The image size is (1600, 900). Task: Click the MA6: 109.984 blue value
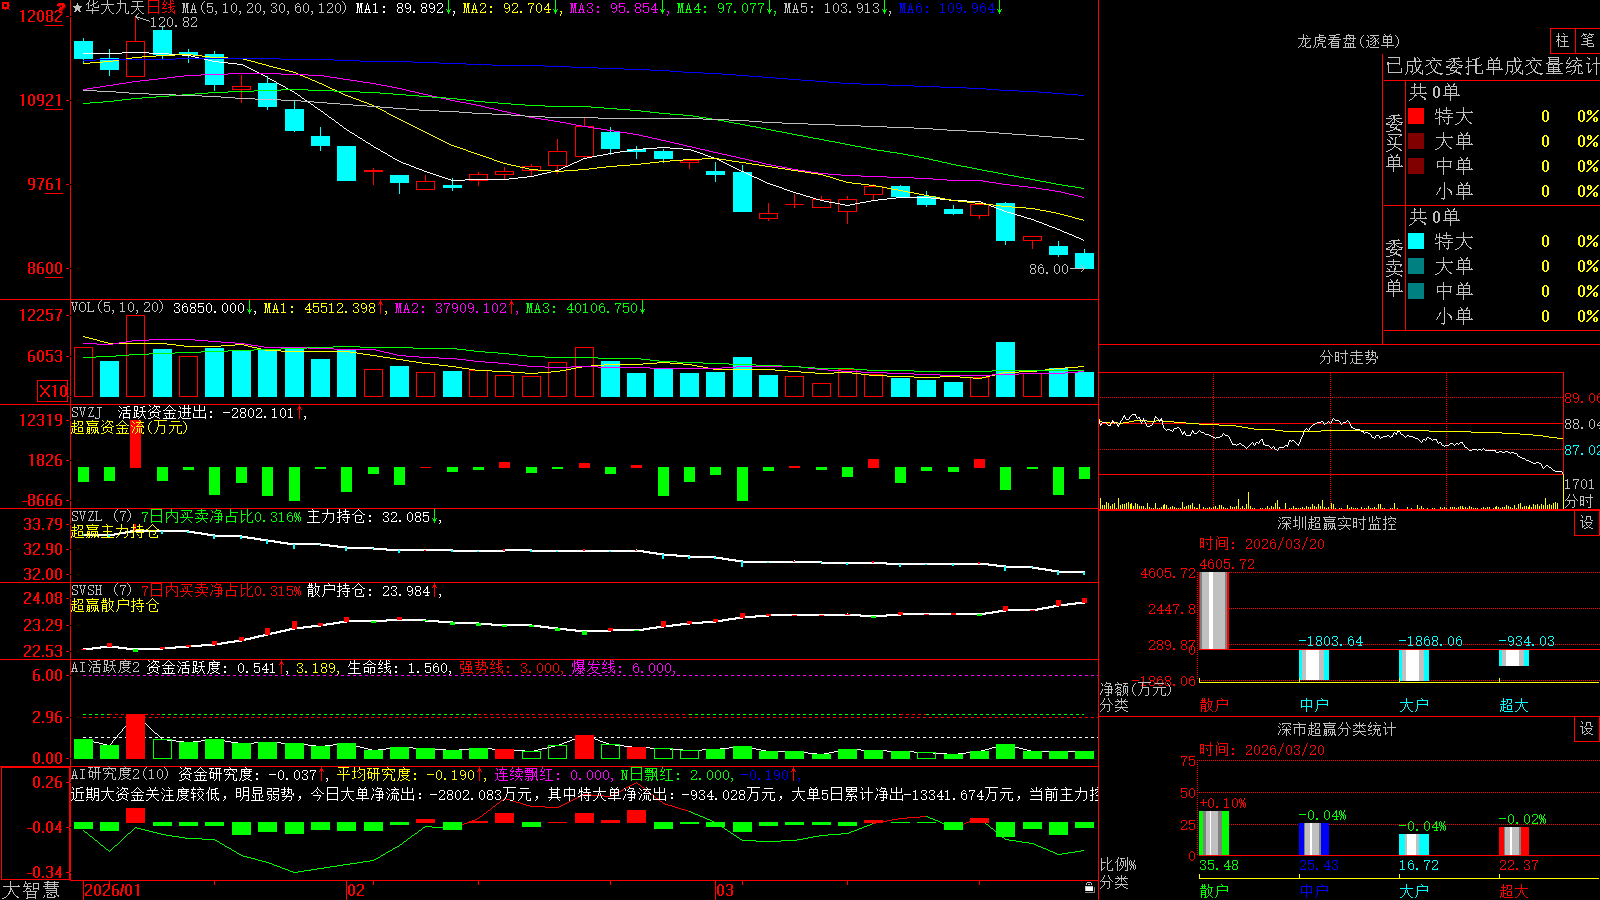click(946, 8)
